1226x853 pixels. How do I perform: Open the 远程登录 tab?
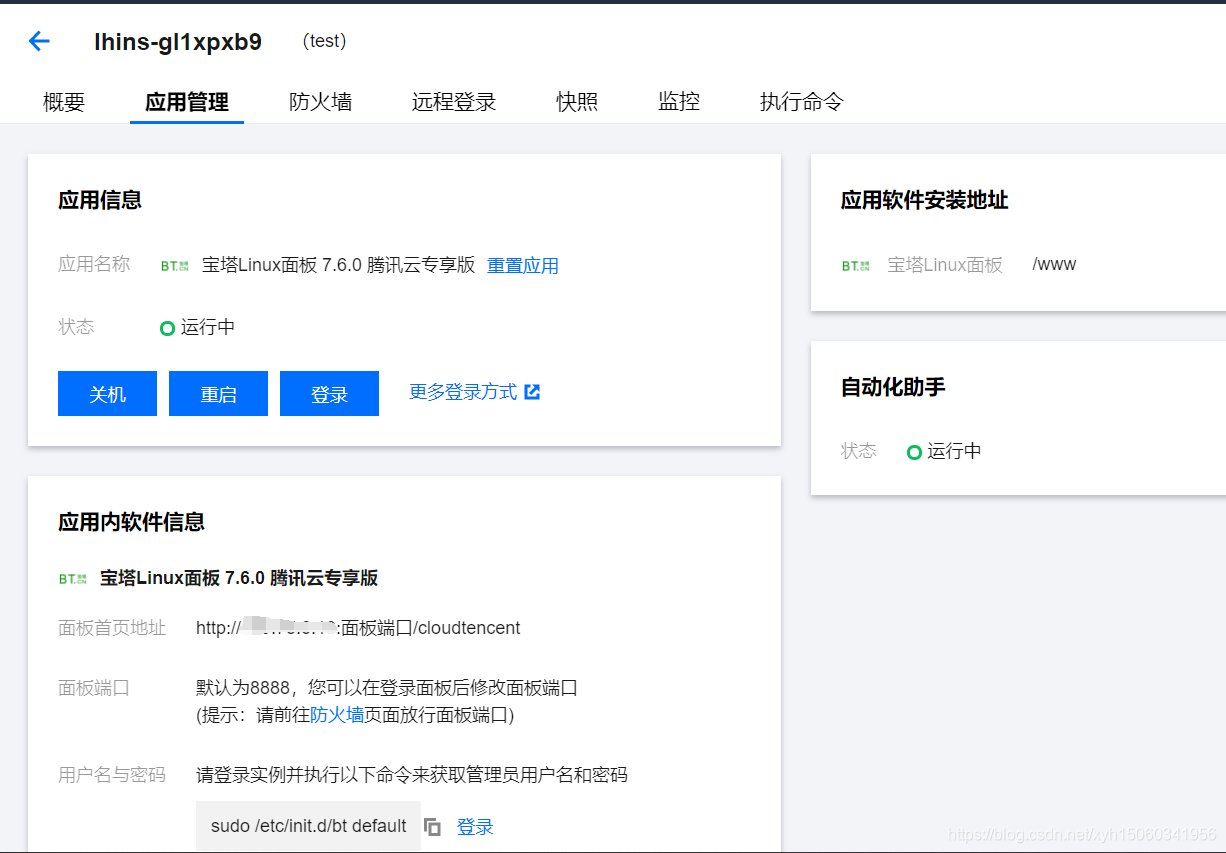tap(454, 102)
